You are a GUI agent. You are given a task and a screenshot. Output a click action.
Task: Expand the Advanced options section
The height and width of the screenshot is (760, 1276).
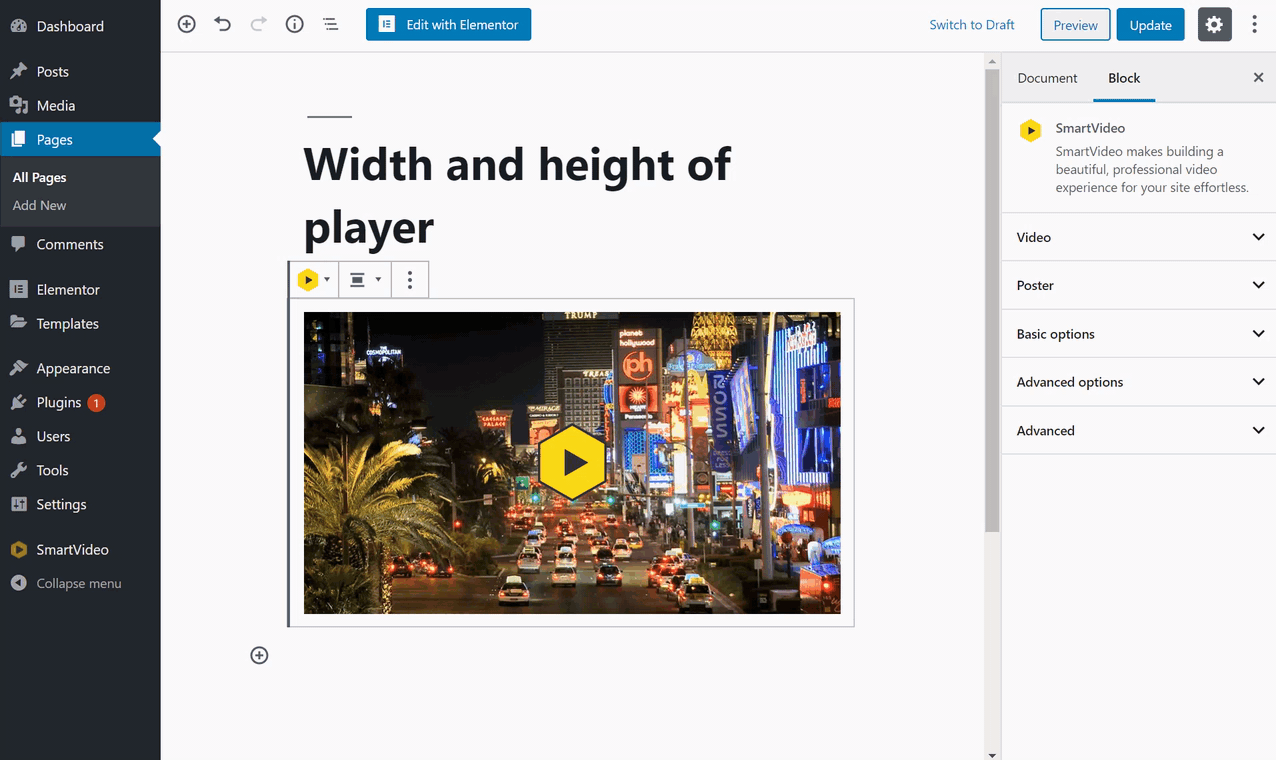(1139, 382)
